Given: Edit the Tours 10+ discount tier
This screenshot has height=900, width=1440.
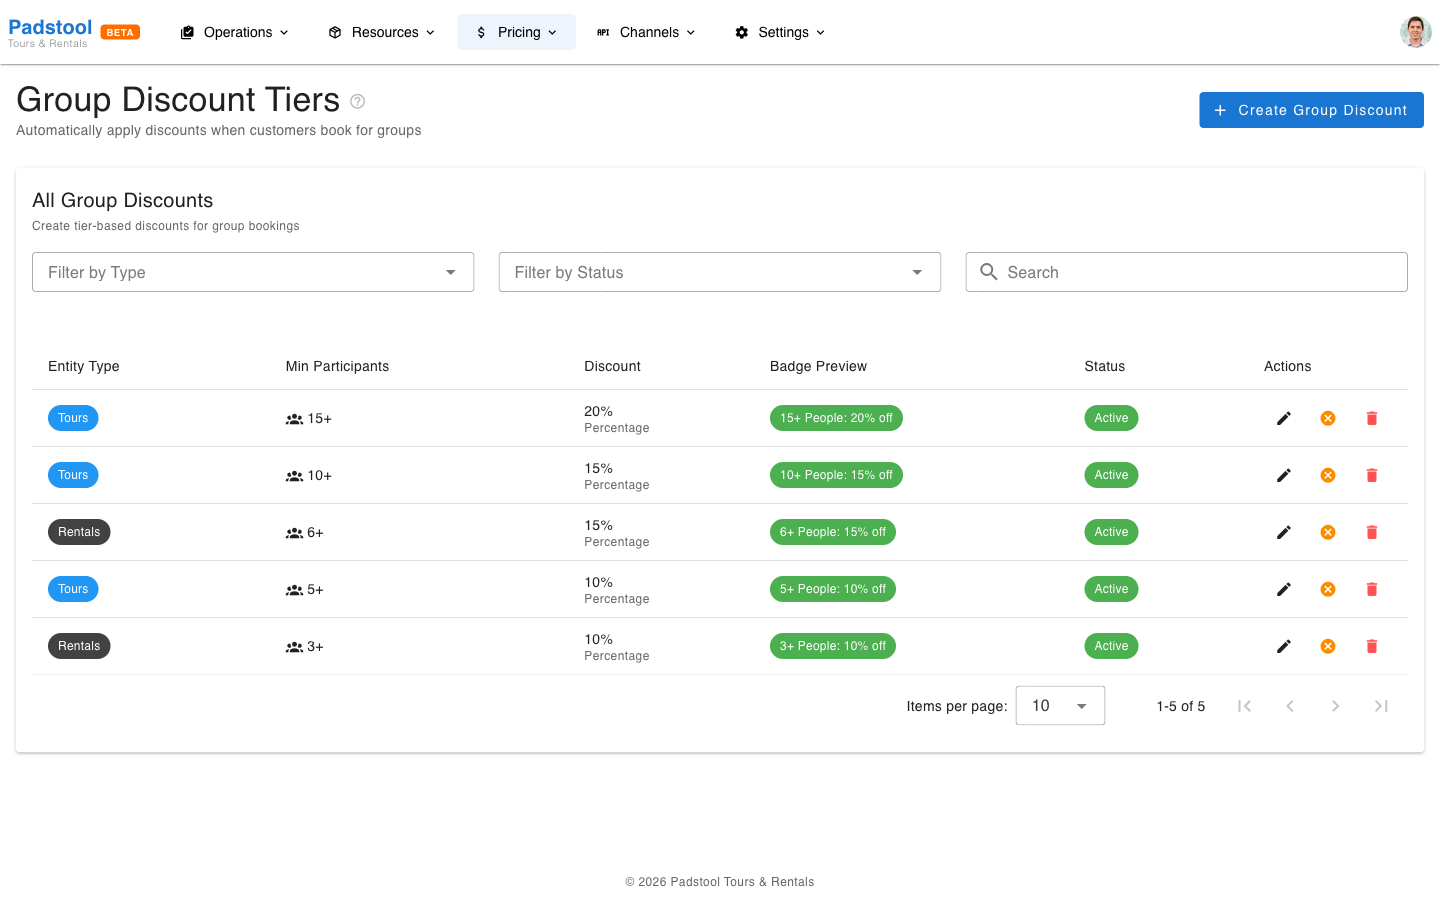Looking at the screenshot, I should (x=1284, y=475).
